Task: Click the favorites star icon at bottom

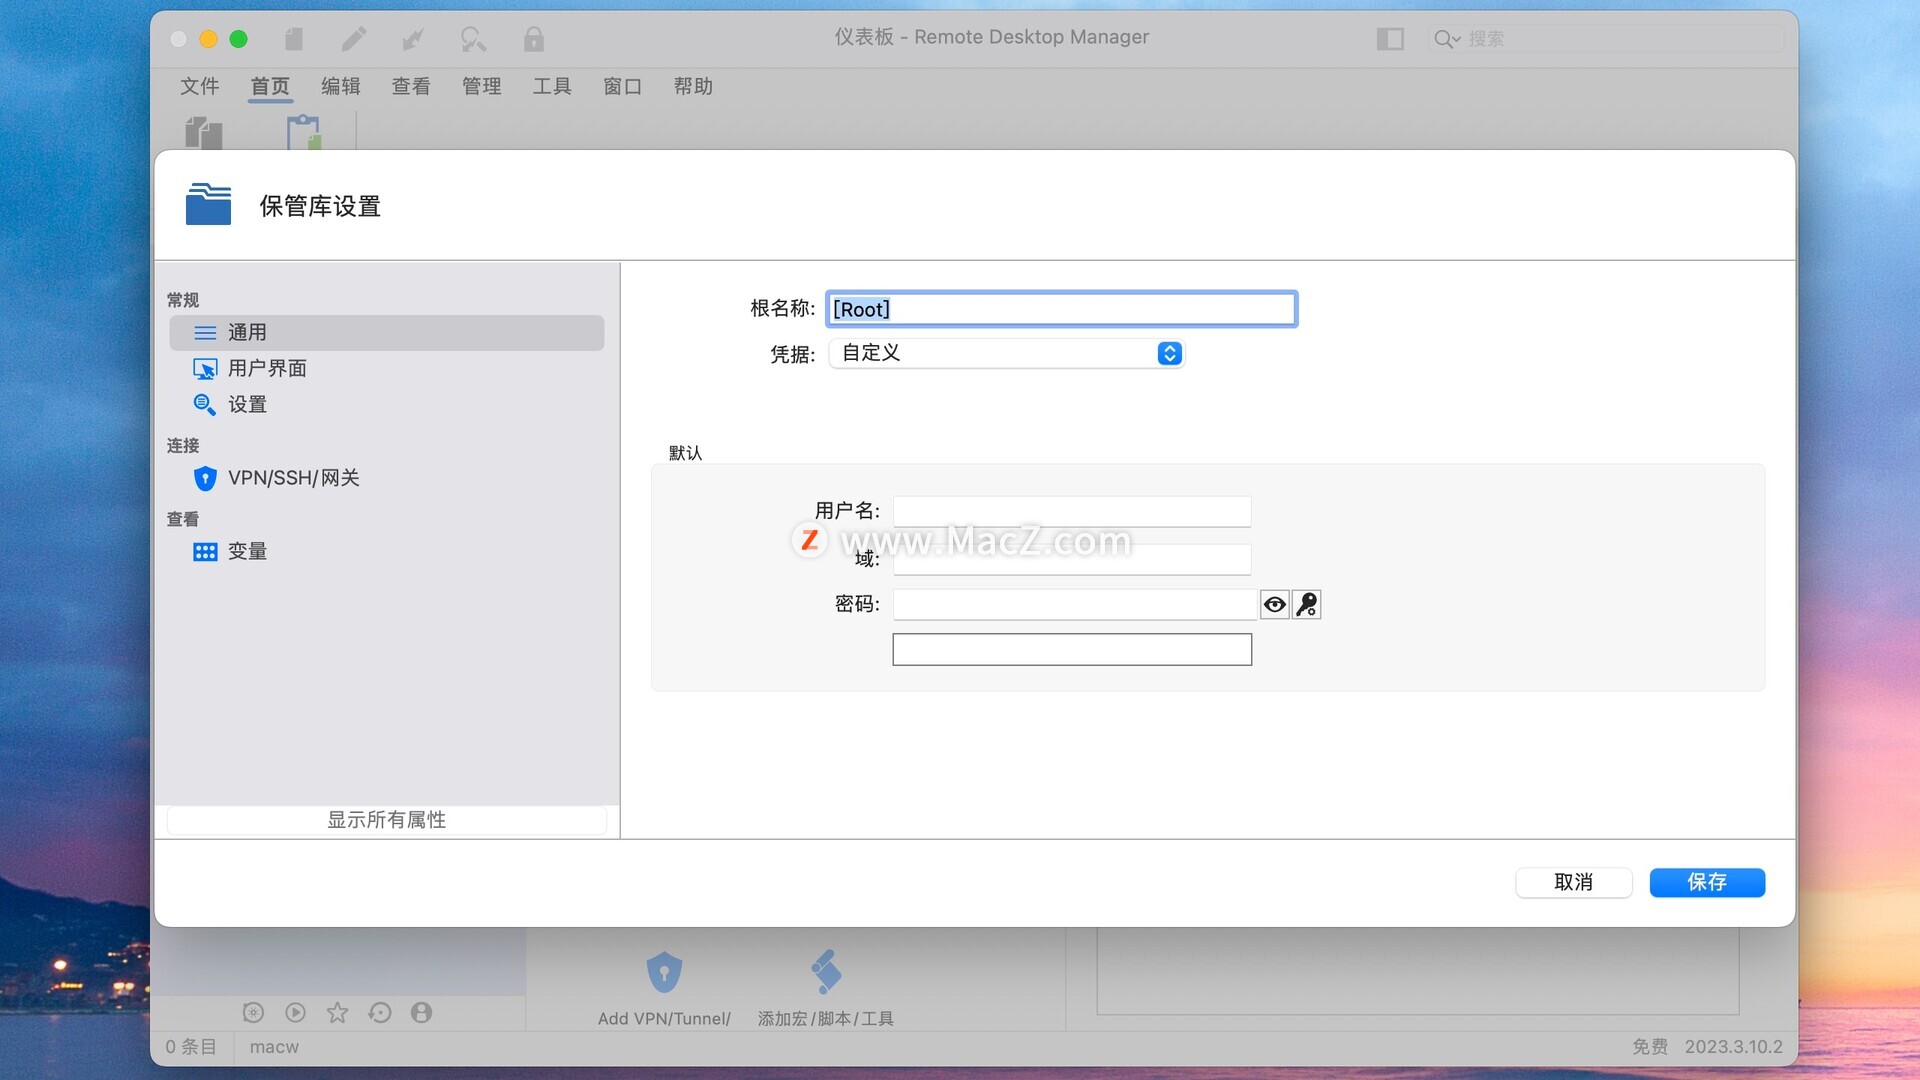Action: (x=337, y=1013)
